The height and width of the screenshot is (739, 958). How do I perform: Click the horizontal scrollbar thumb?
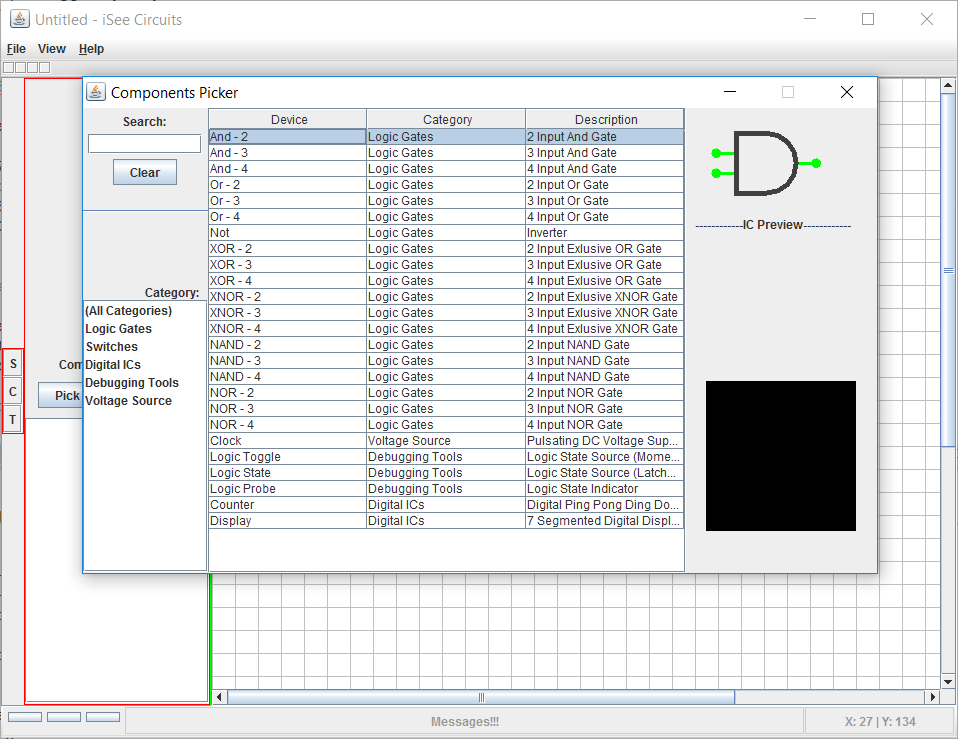(481, 697)
